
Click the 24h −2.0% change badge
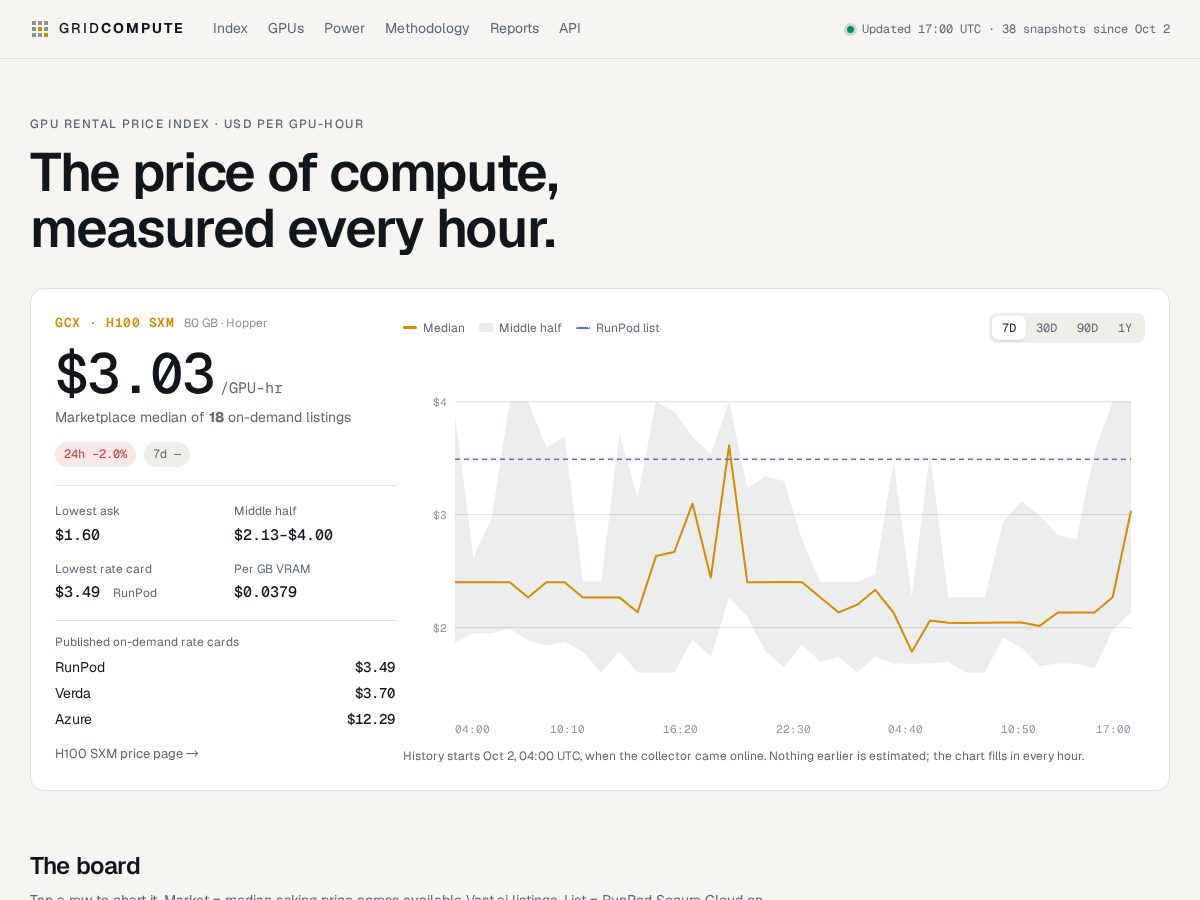coord(95,454)
